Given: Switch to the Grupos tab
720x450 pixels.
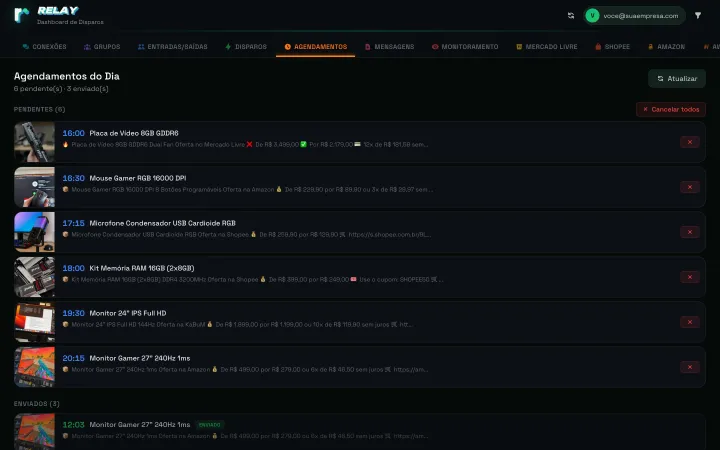Looking at the screenshot, I should tap(102, 47).
